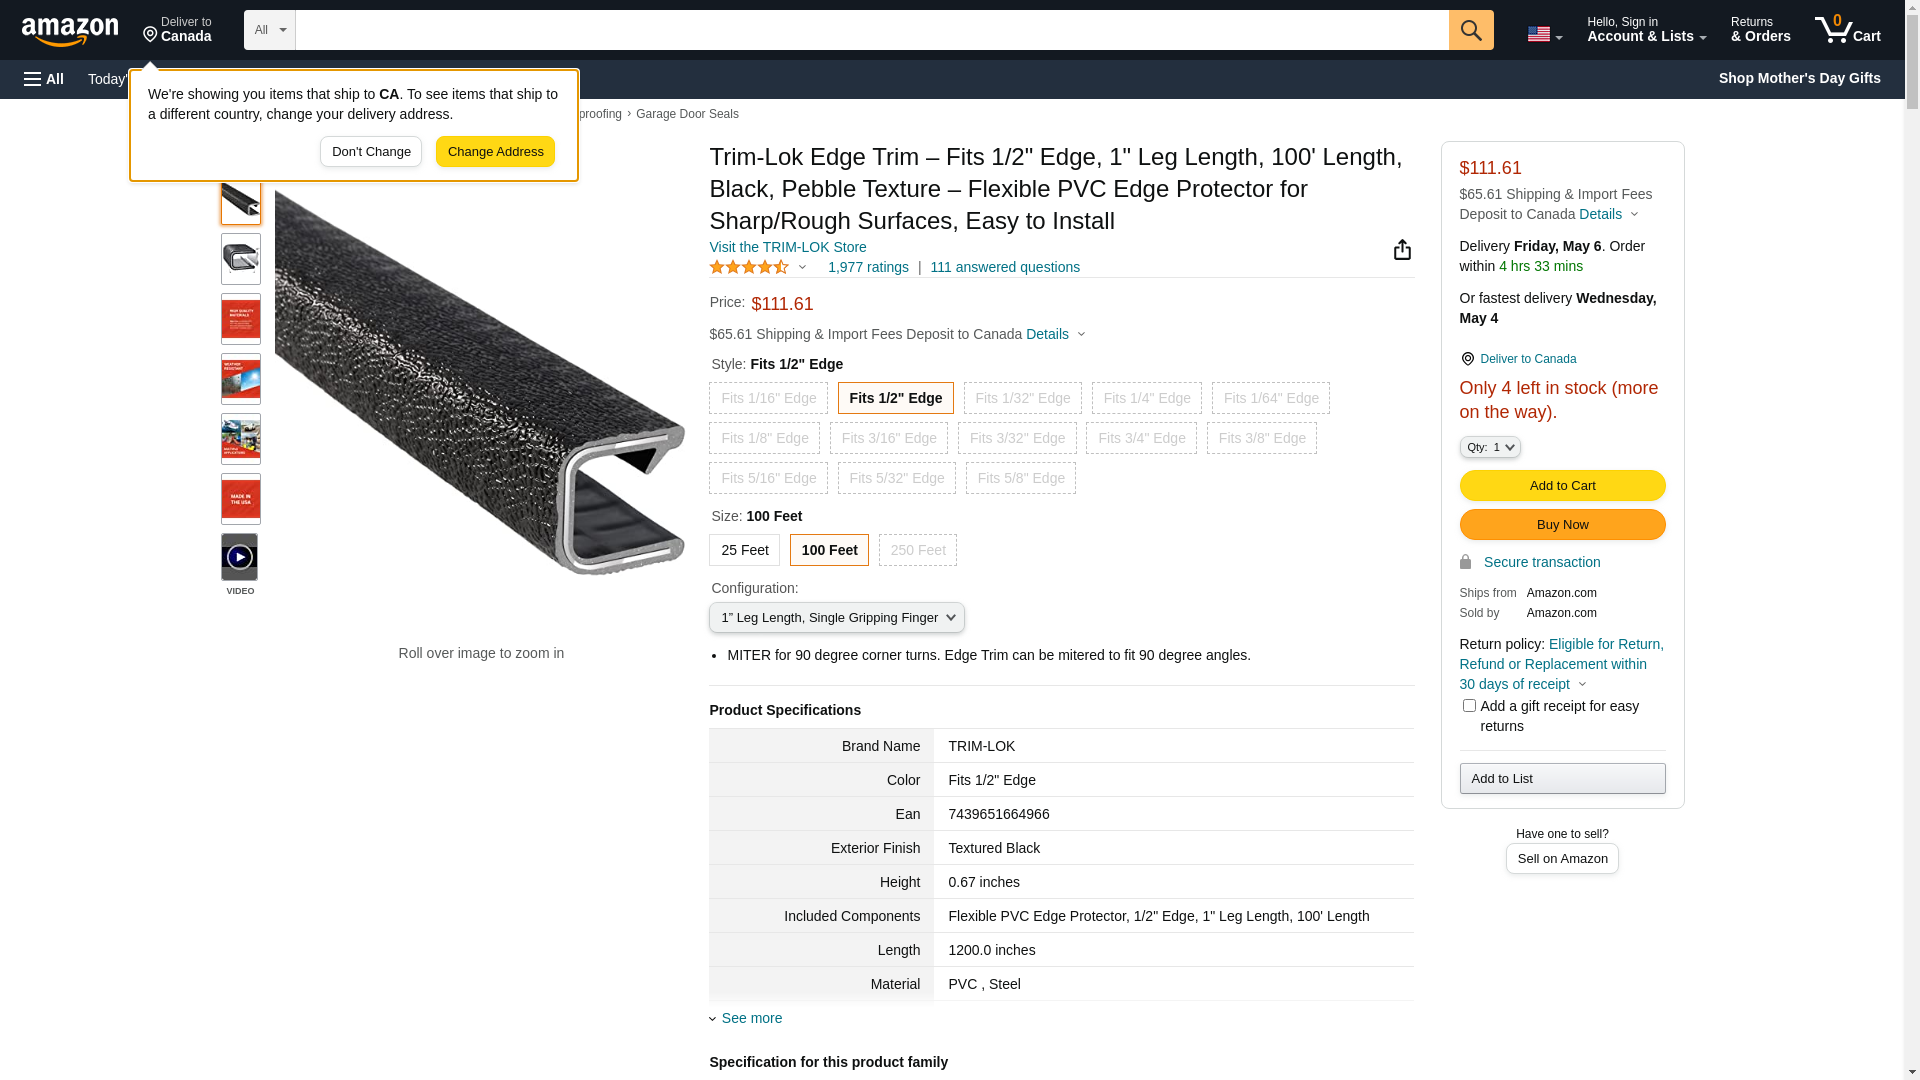Check the gift receipt checkbox
1920x1080 pixels.
point(1469,706)
